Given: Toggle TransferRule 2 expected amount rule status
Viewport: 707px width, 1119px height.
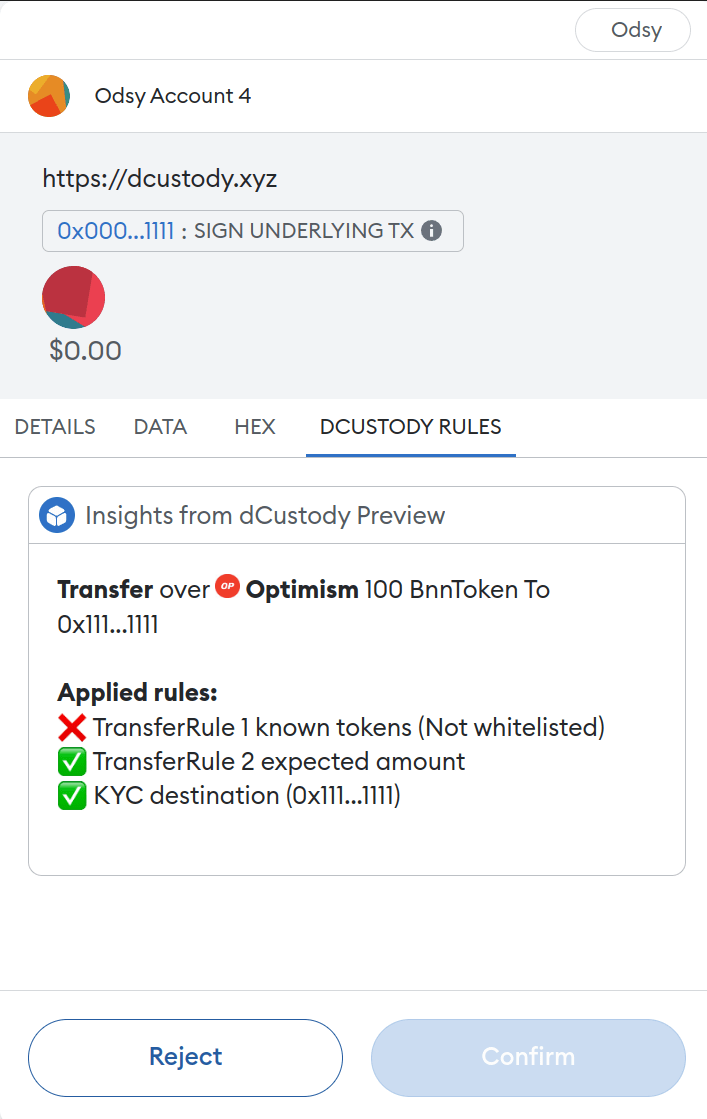Looking at the screenshot, I should pyautogui.click(x=70, y=761).
